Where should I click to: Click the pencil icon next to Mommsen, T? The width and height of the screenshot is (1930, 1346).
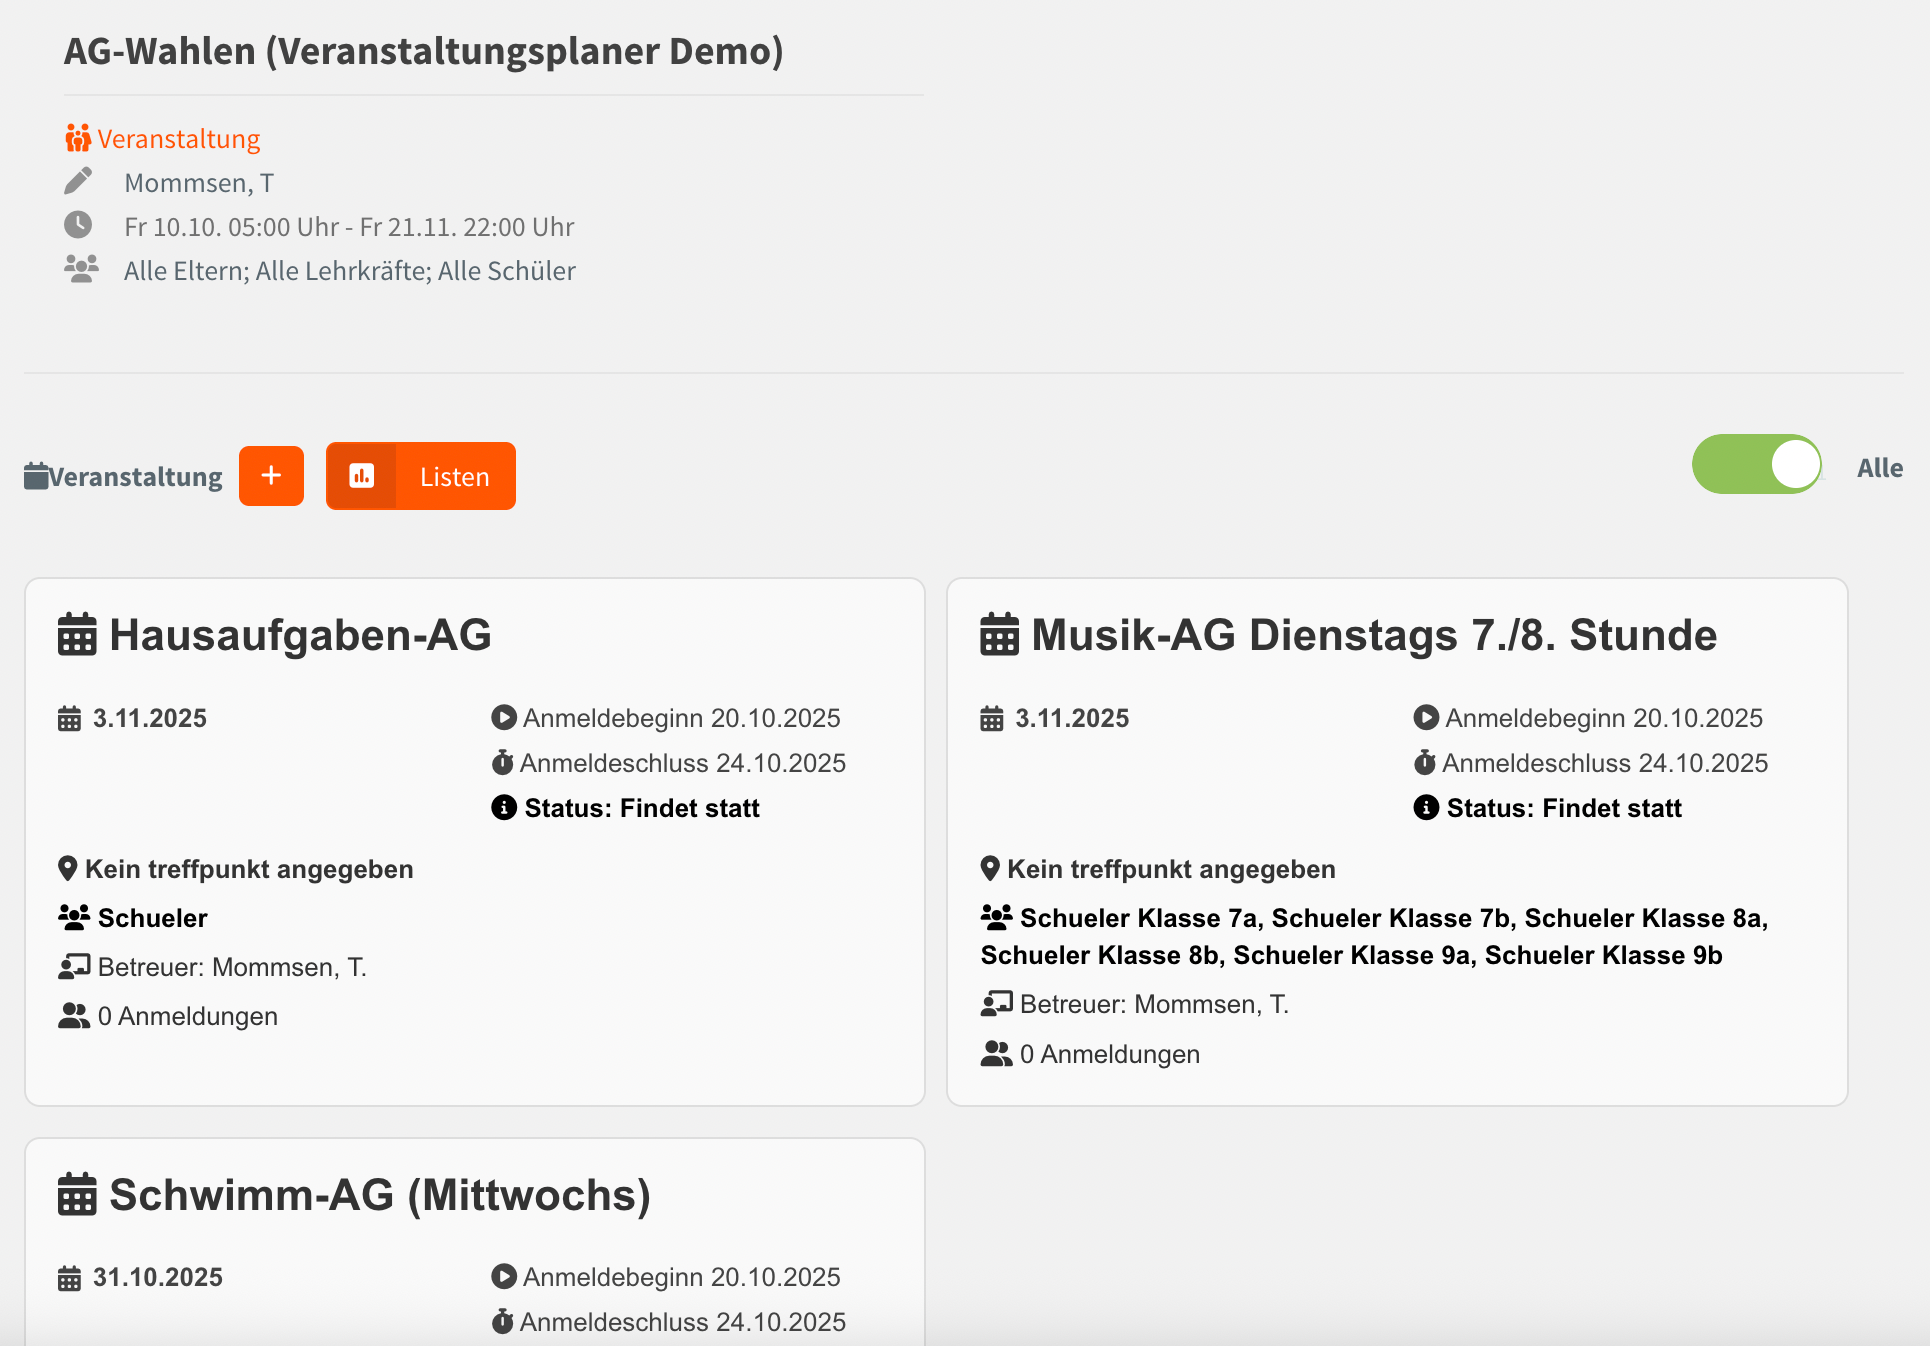78,181
